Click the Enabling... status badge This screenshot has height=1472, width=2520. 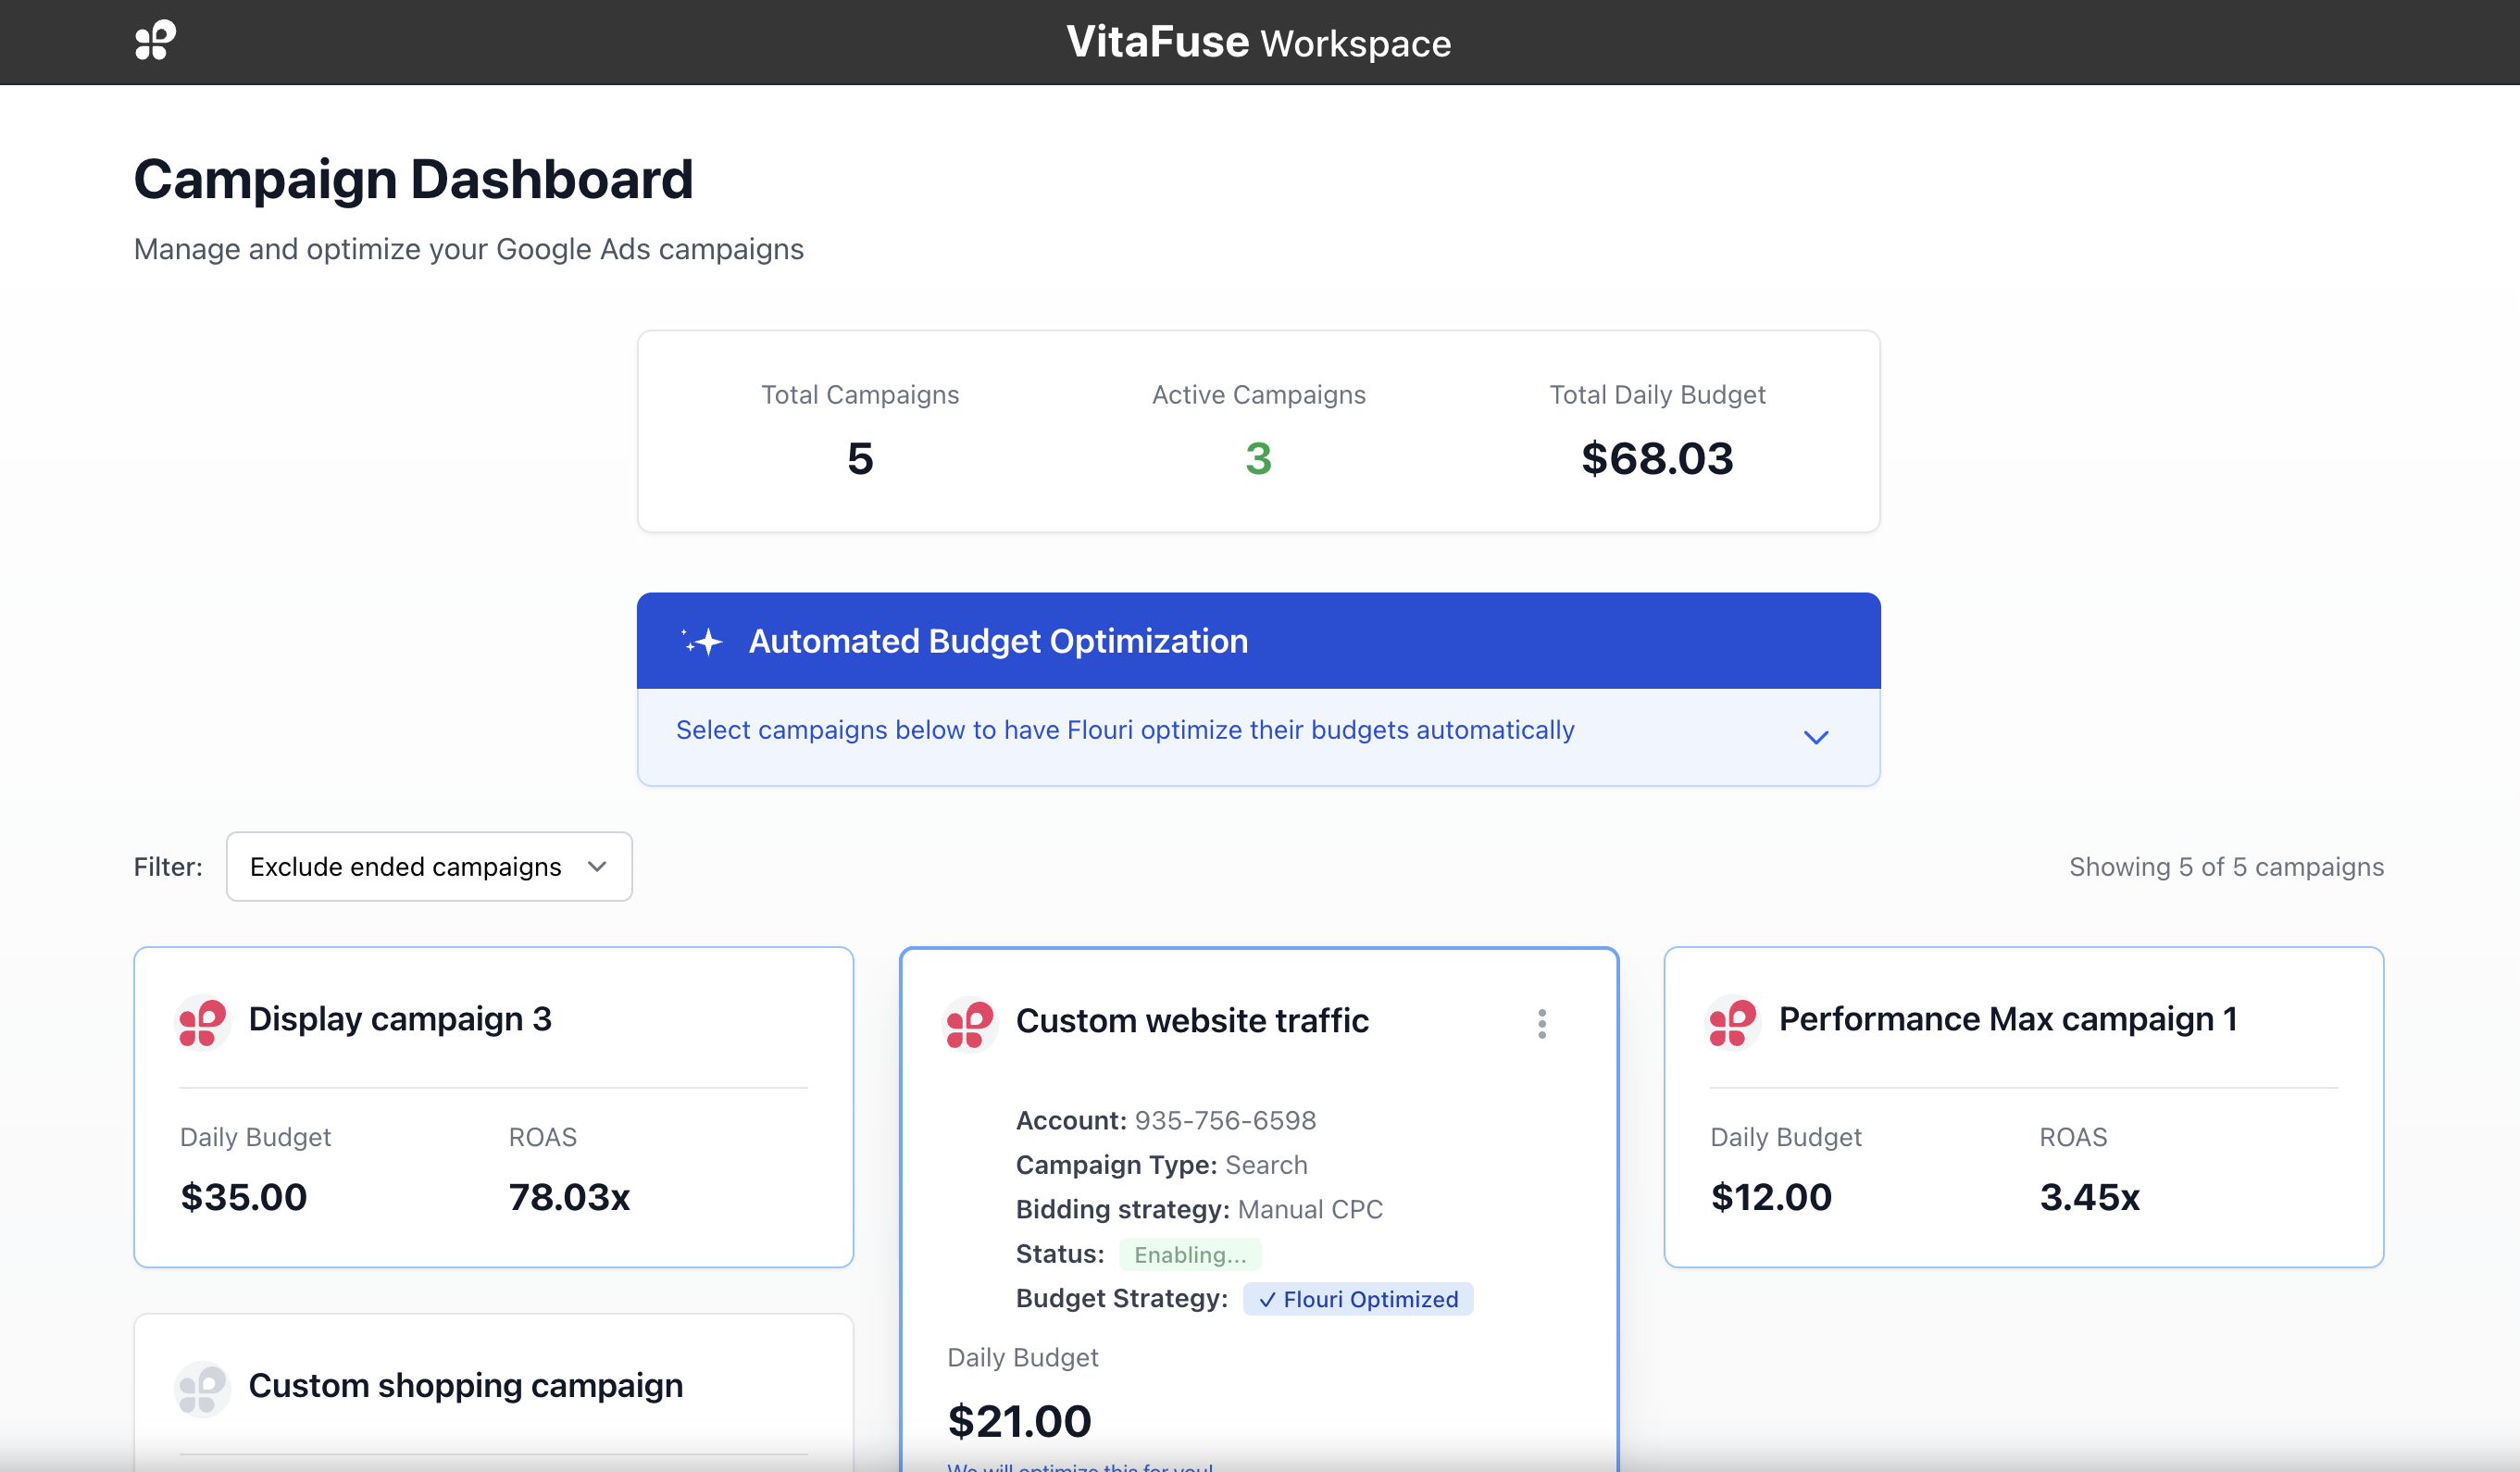1189,1254
